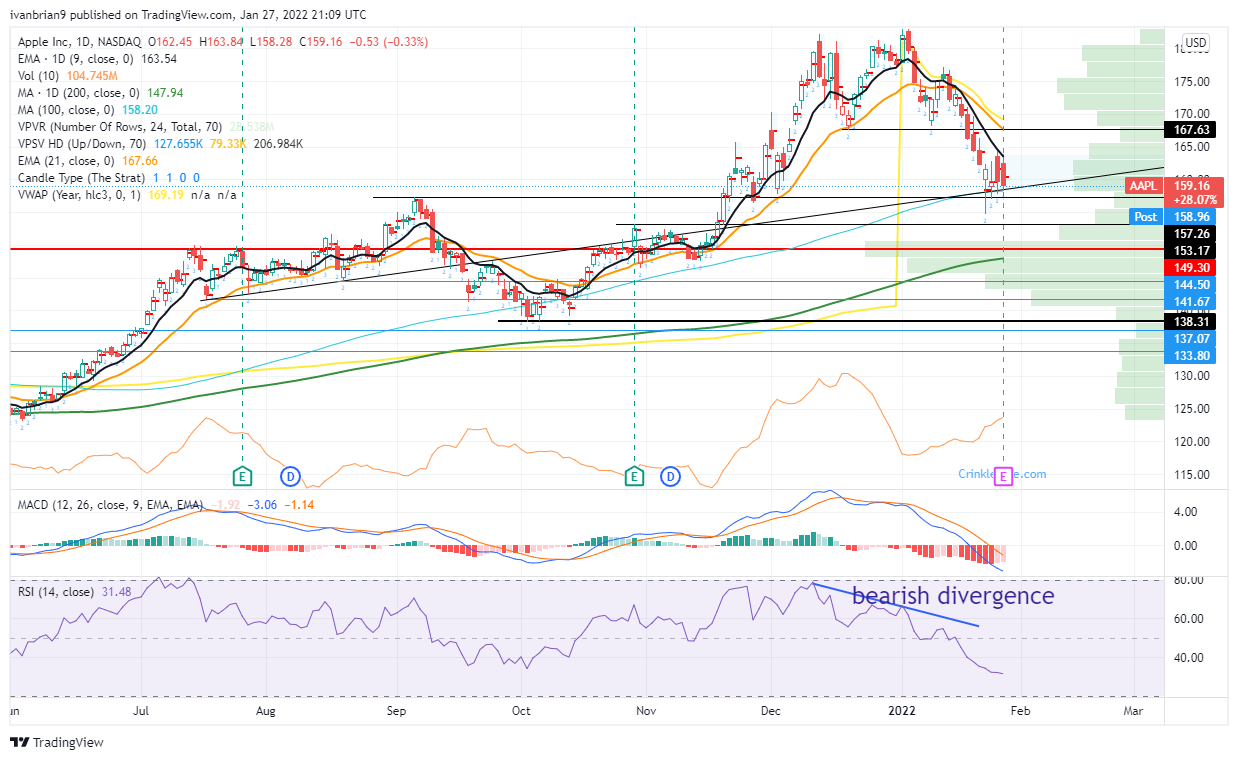The image size is (1238, 760).
Task: Open the USD currency selector
Action: [1195, 43]
